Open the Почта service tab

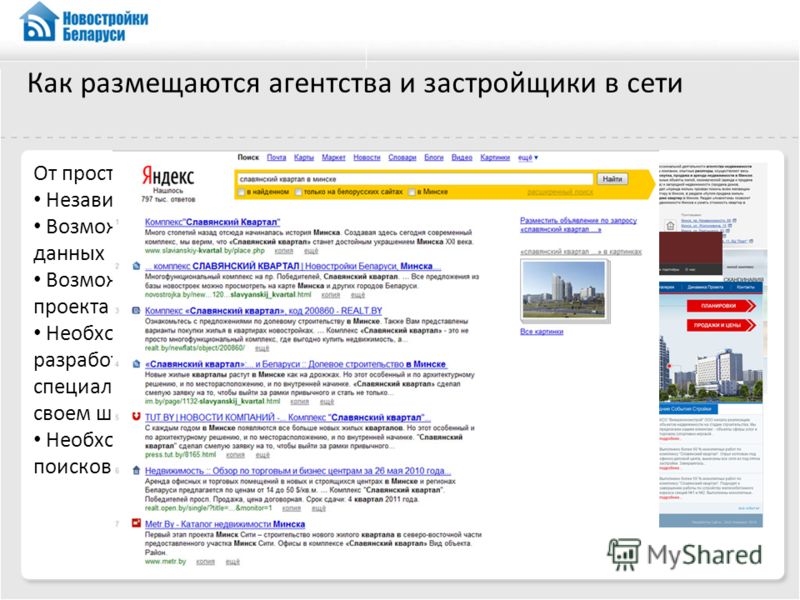click(x=277, y=158)
